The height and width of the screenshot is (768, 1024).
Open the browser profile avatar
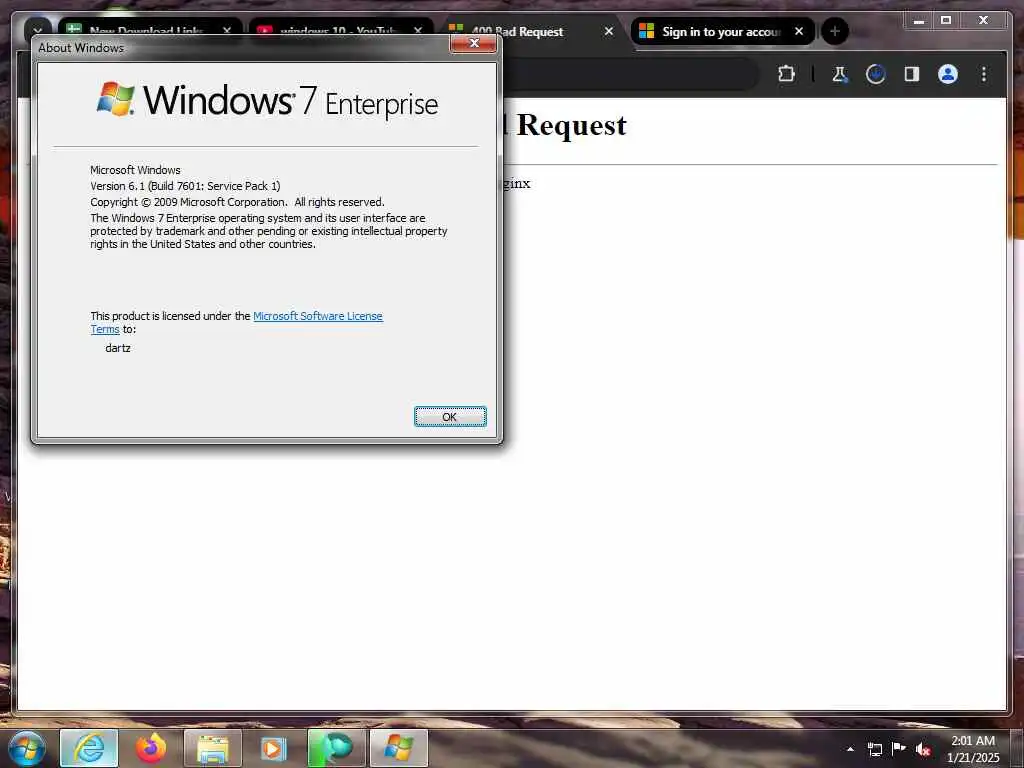pos(948,74)
